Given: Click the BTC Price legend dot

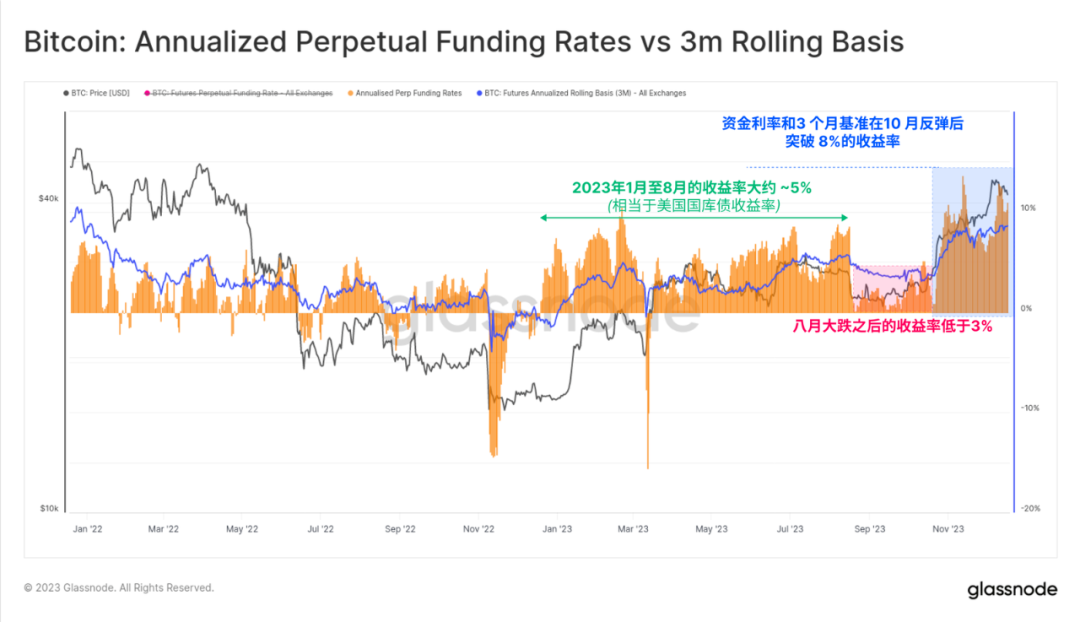Looking at the screenshot, I should click(64, 93).
